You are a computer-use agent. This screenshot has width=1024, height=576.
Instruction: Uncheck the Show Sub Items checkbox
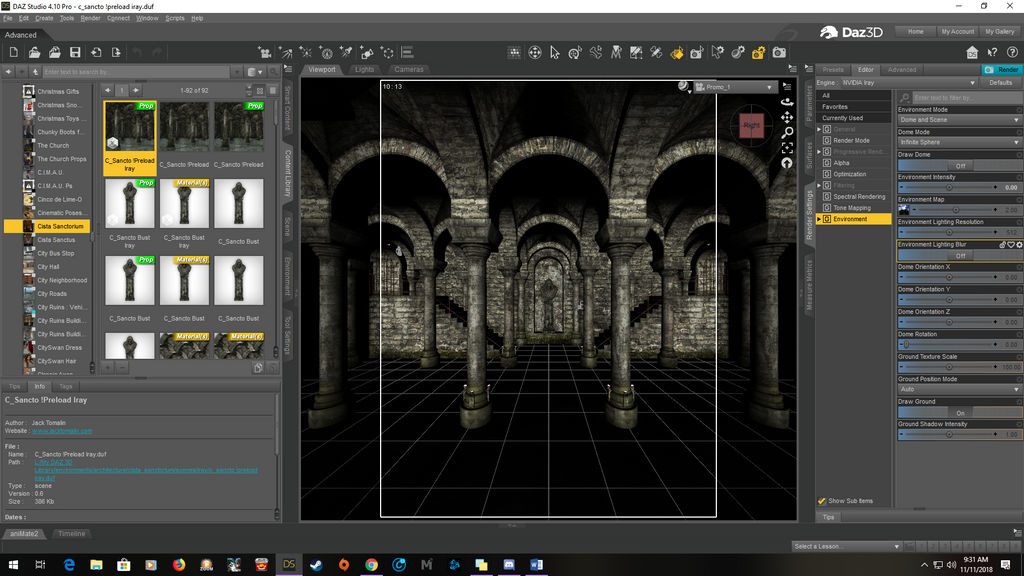coord(822,501)
